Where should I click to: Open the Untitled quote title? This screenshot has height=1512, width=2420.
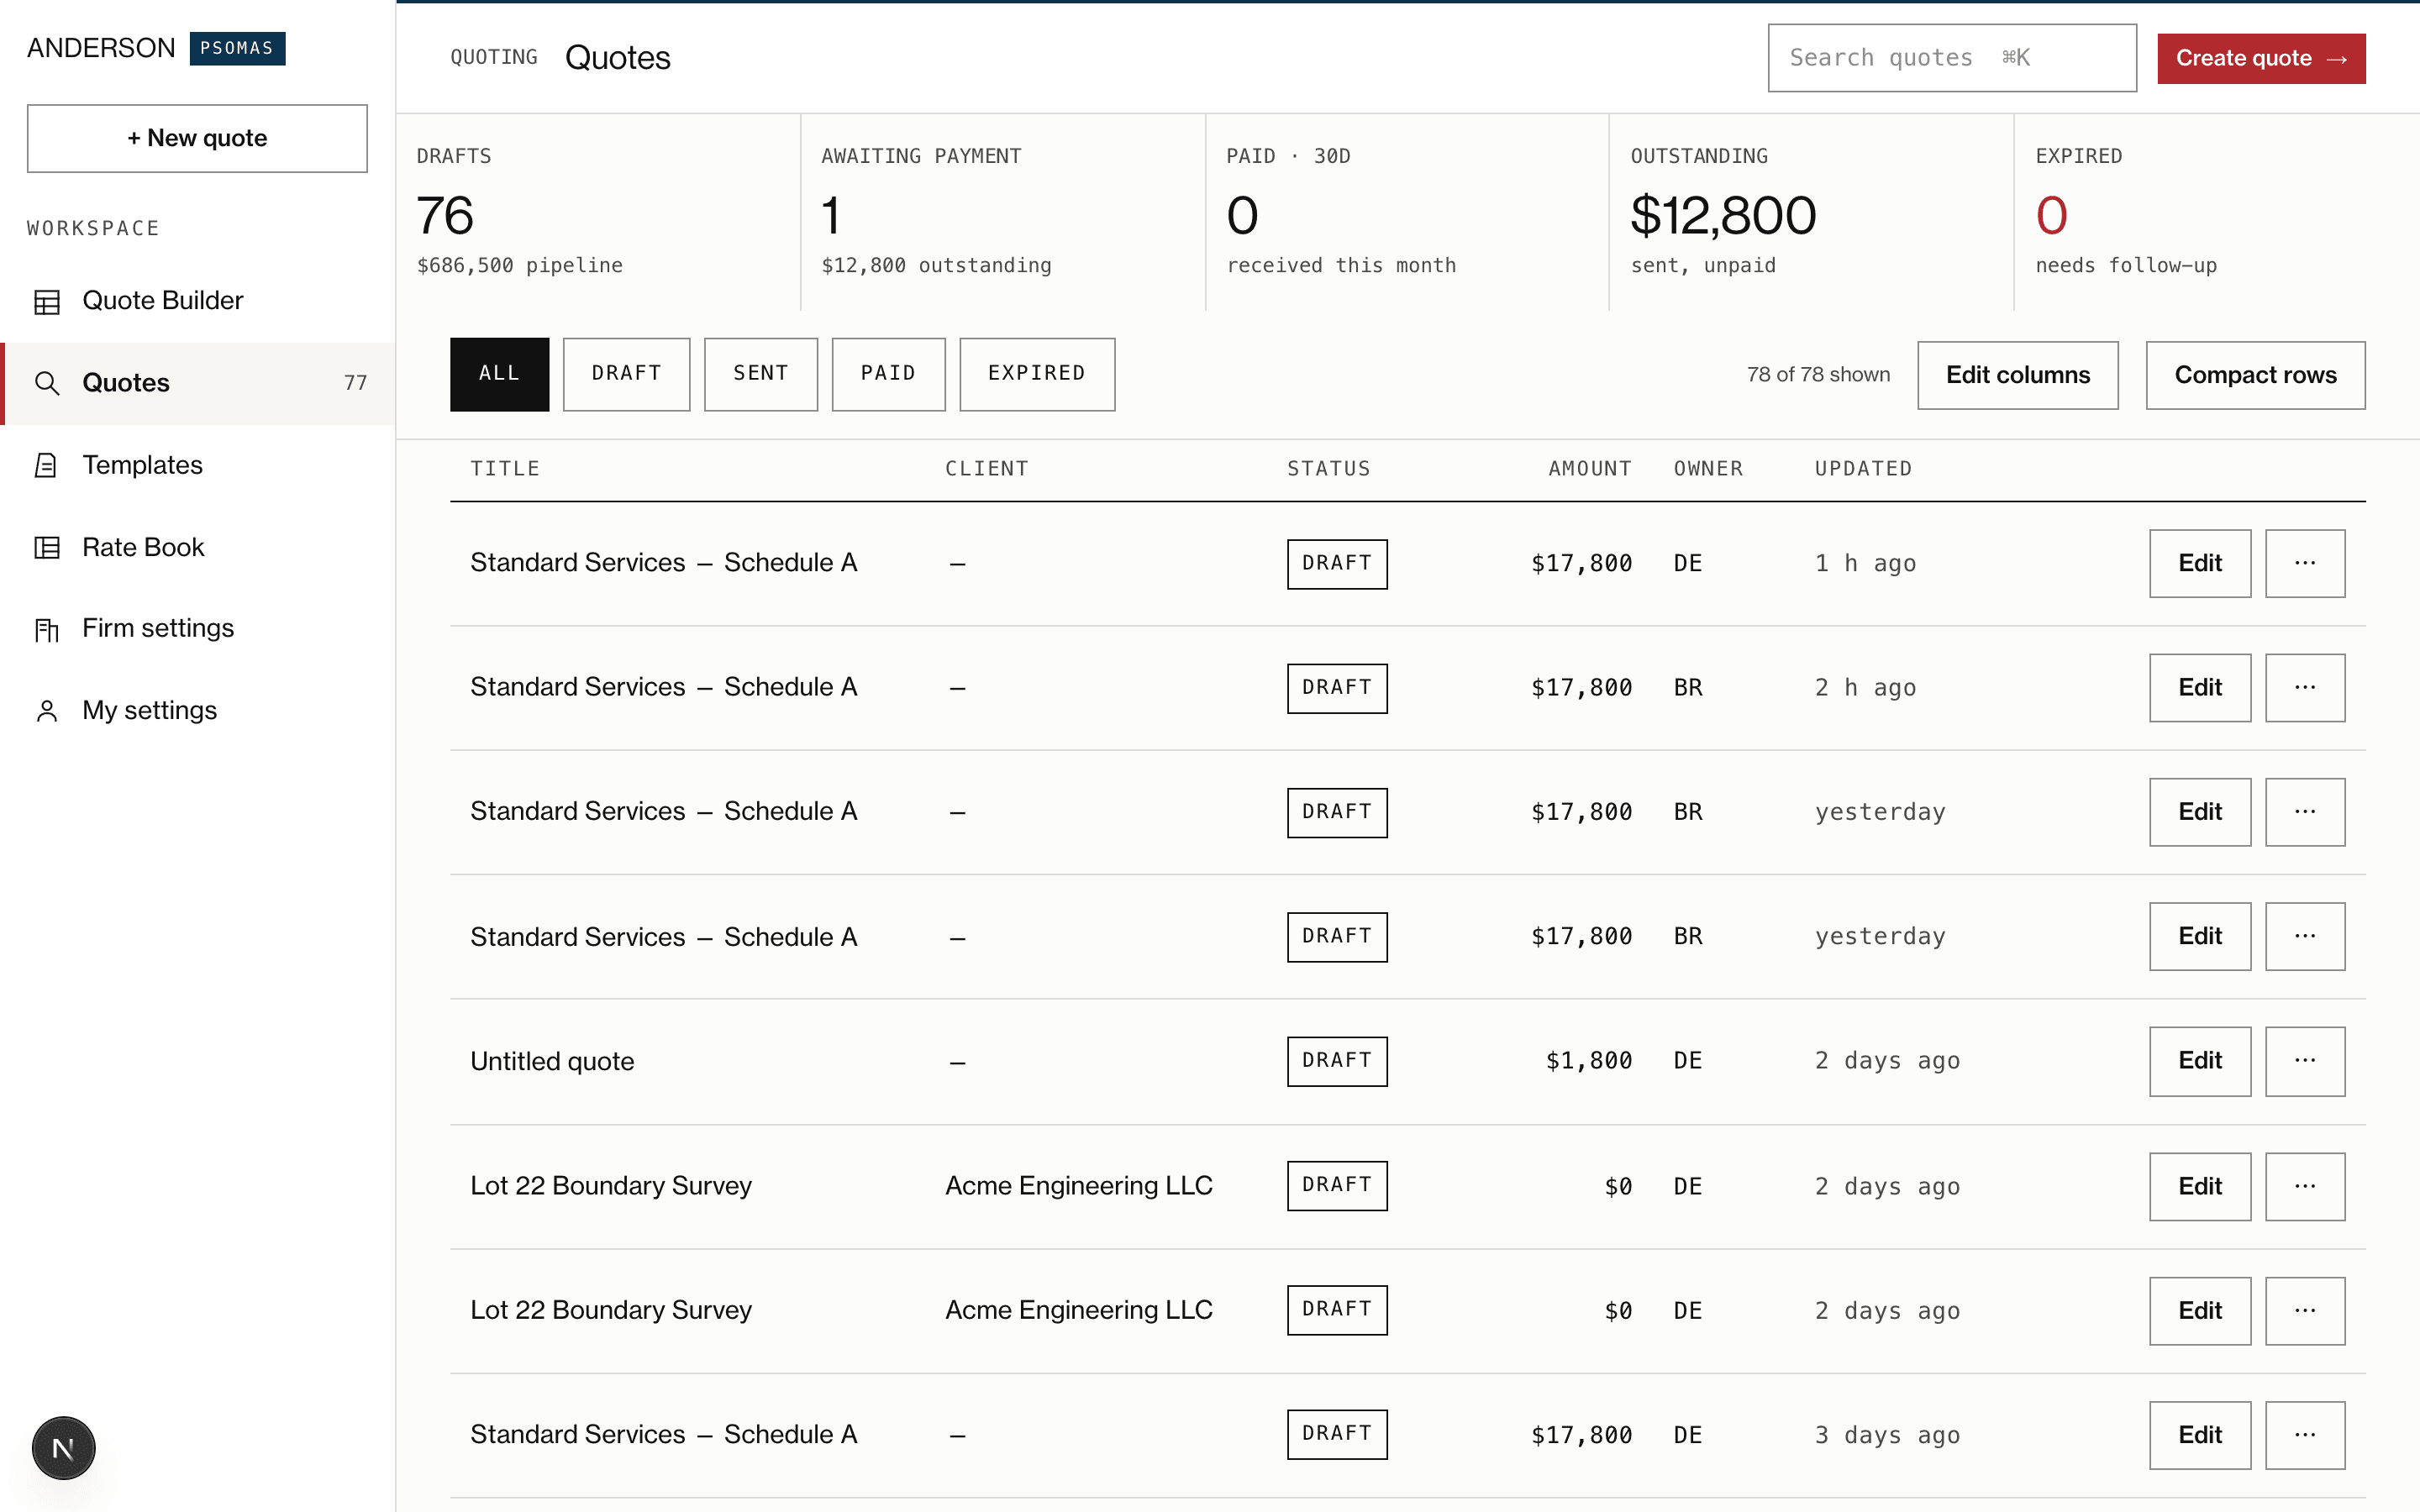(552, 1061)
